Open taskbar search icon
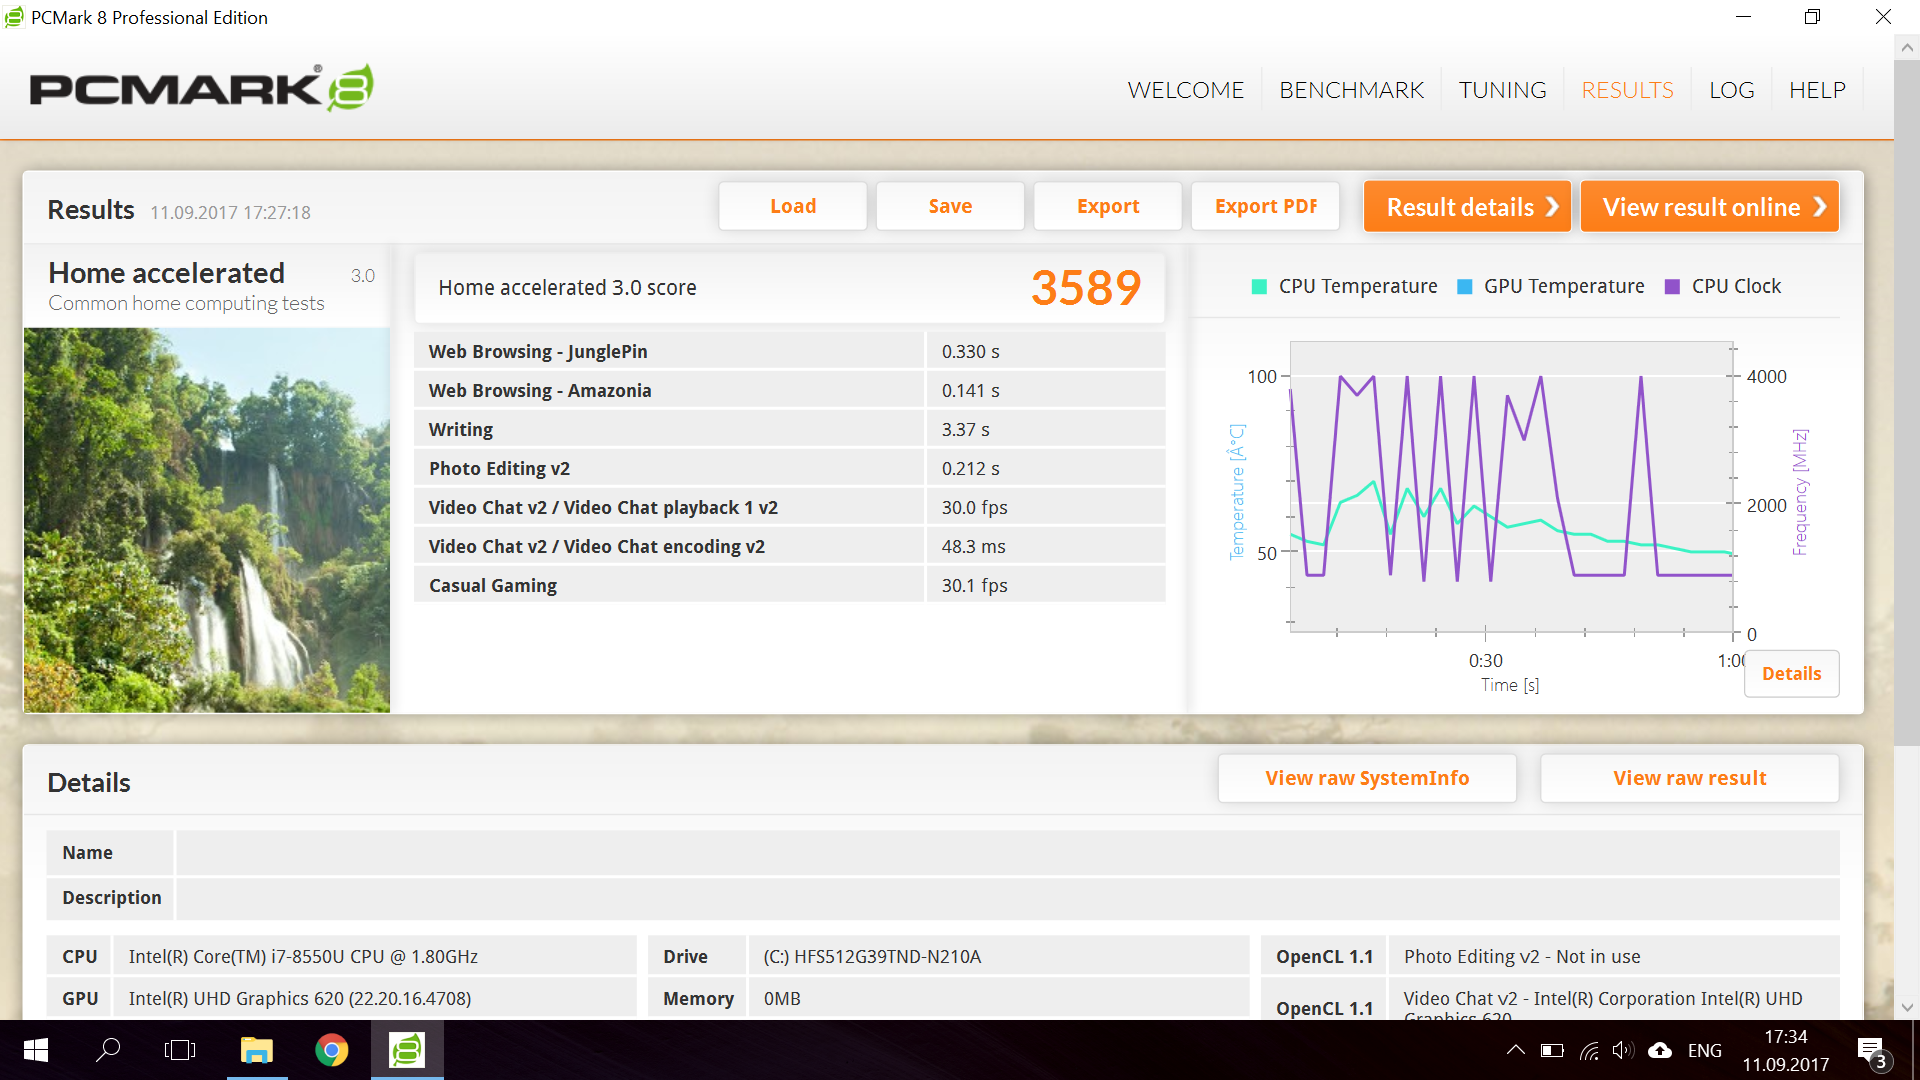1920x1080 pixels. (108, 1050)
